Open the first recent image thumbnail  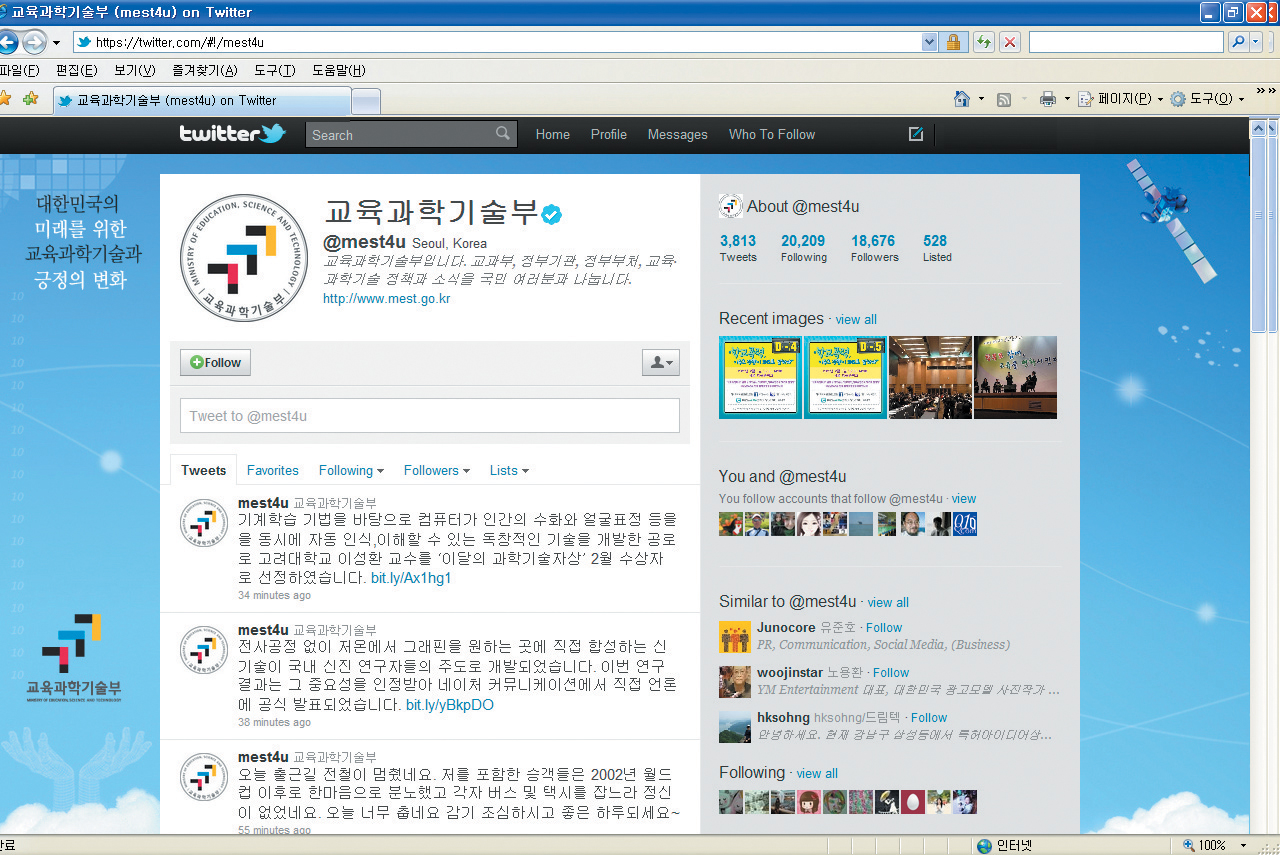(760, 377)
